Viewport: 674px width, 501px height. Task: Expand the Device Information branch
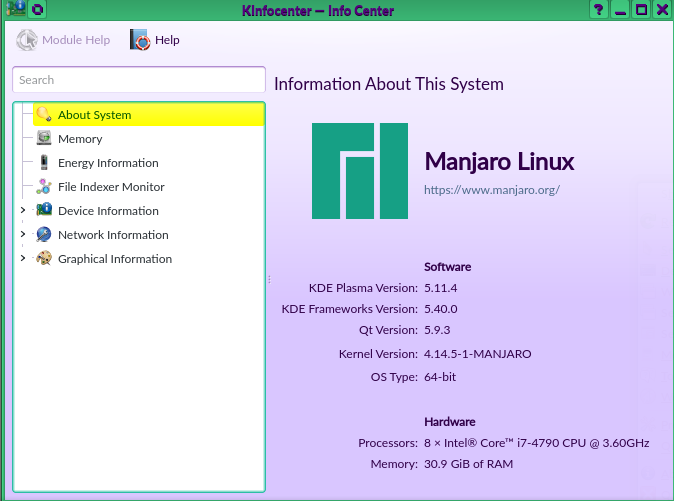coord(23,211)
